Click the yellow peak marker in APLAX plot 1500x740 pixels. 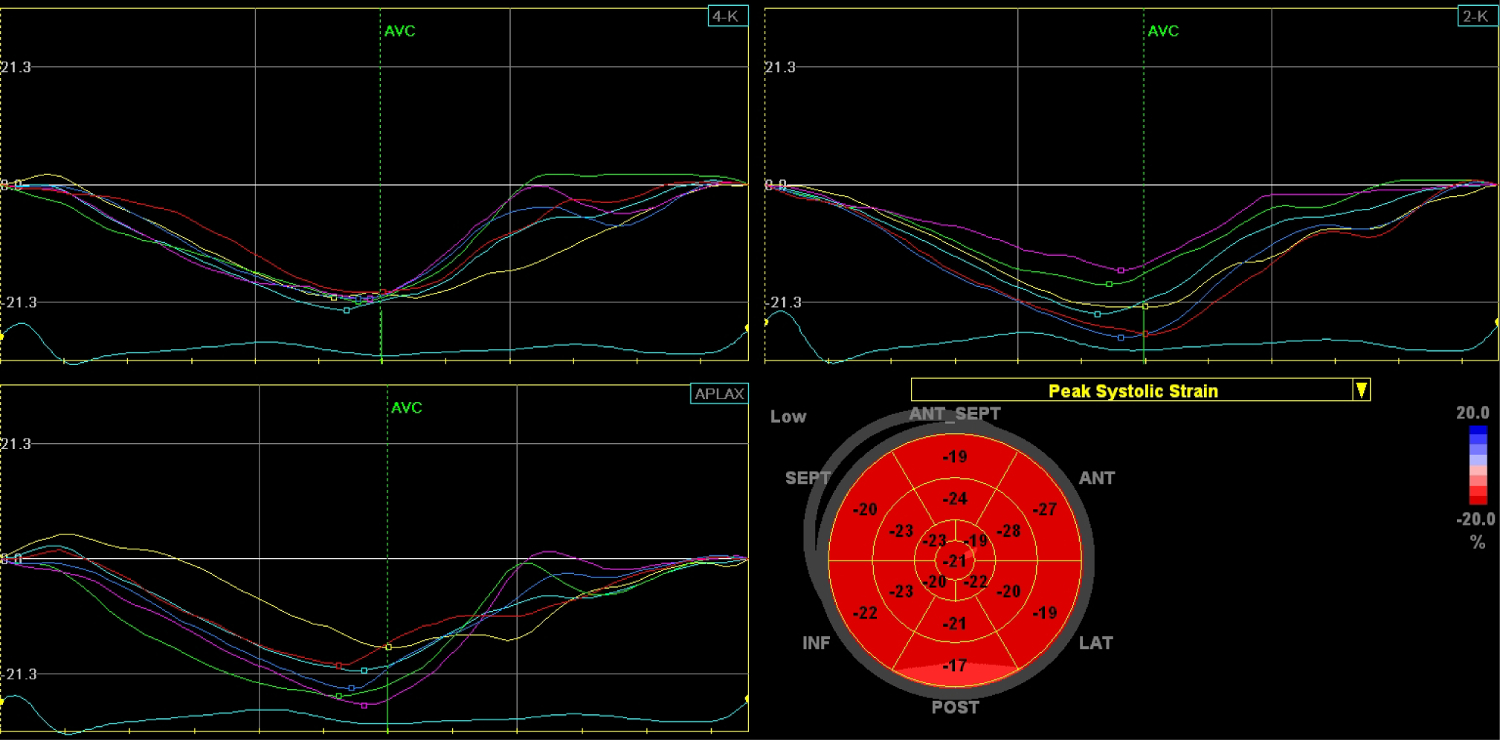coord(388,647)
